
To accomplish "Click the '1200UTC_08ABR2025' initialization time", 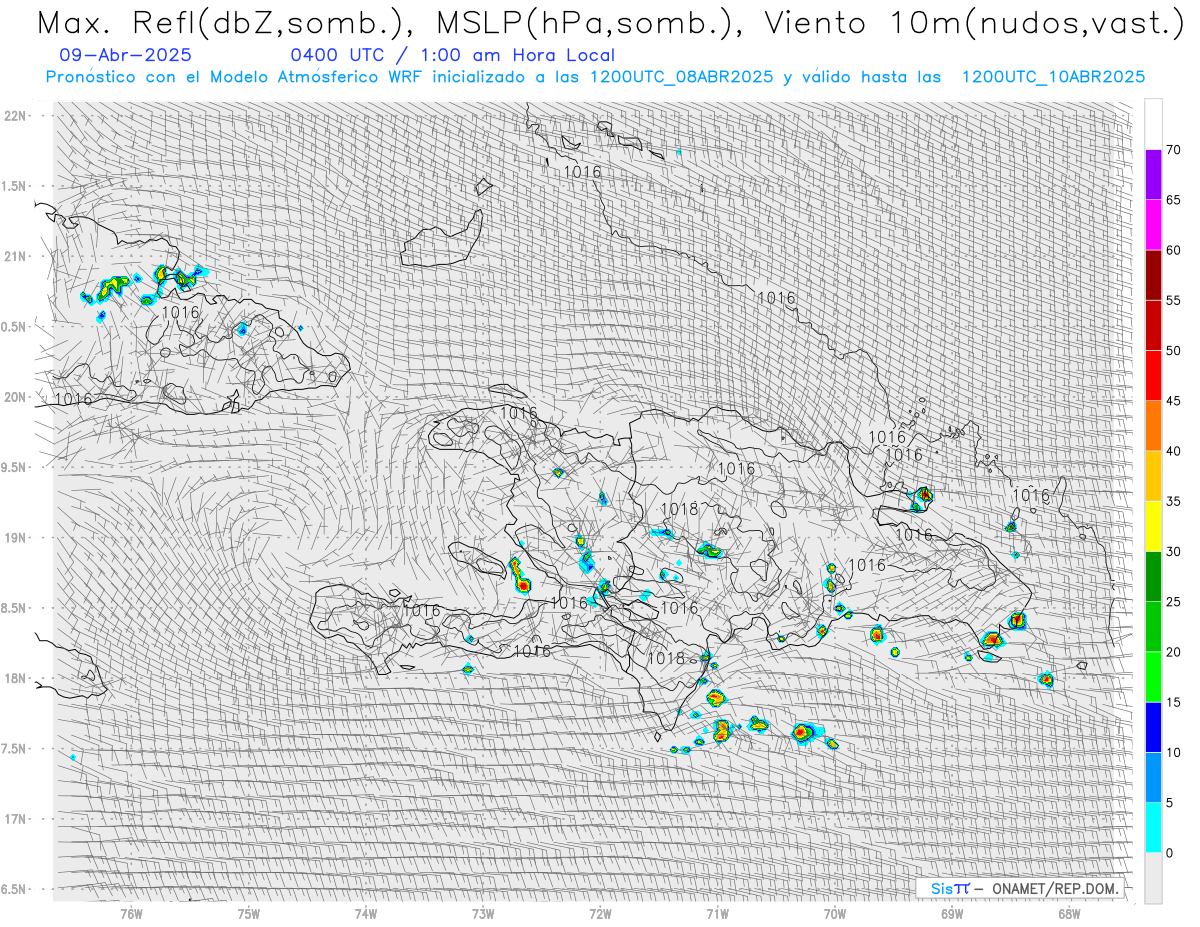I will [681, 77].
